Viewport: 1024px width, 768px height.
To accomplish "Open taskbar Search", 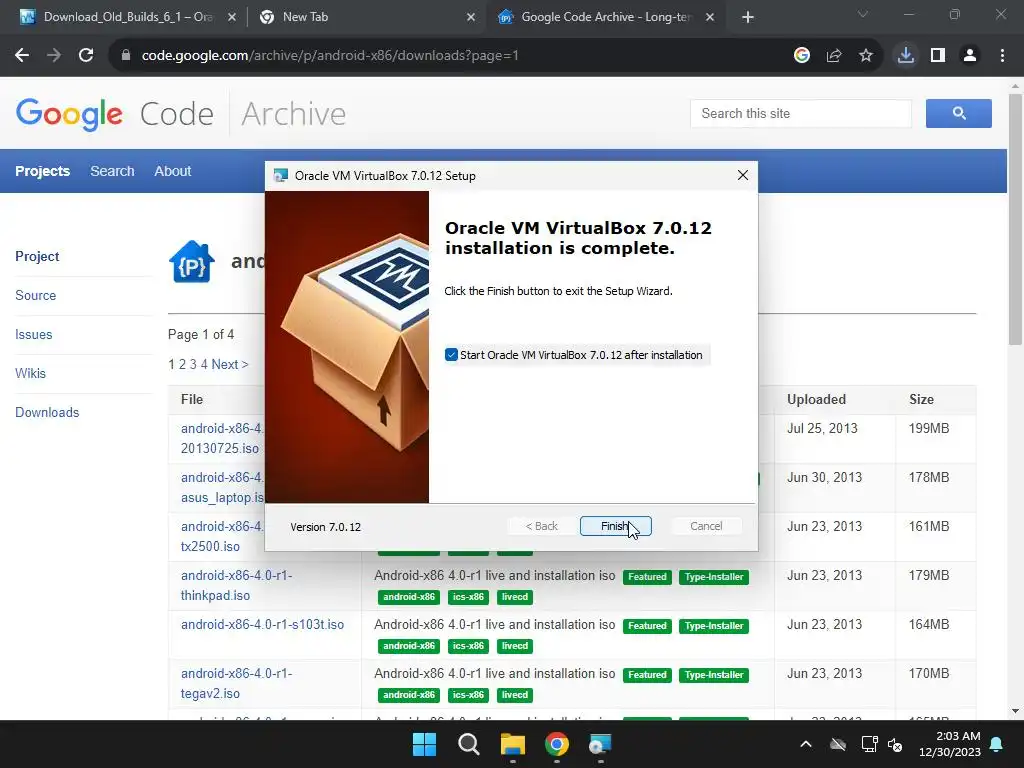I will [468, 744].
